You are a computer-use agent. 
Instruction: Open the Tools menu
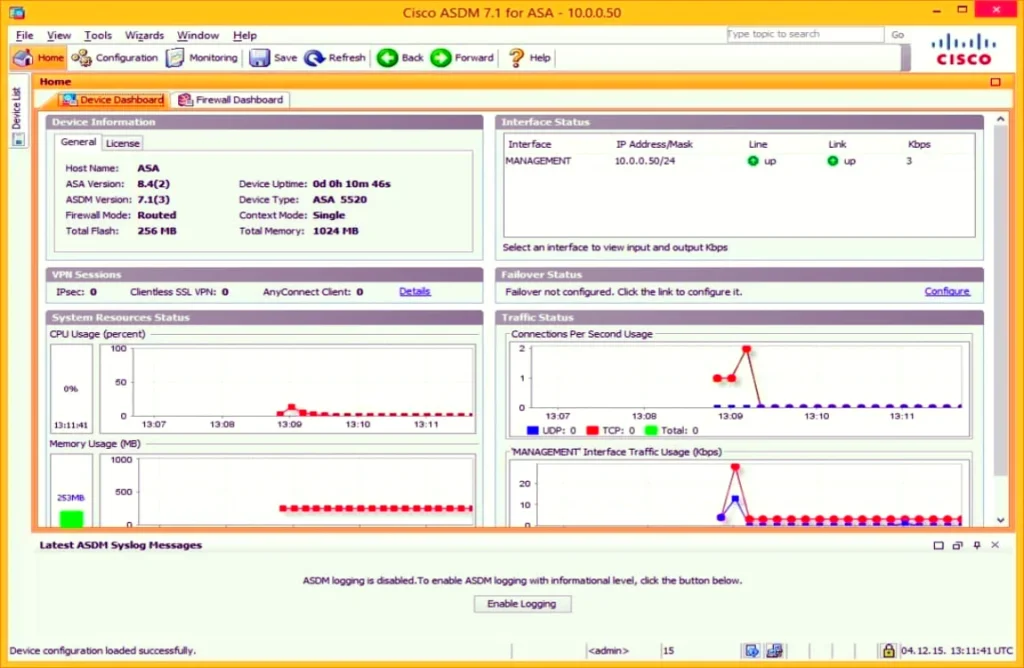(98, 35)
